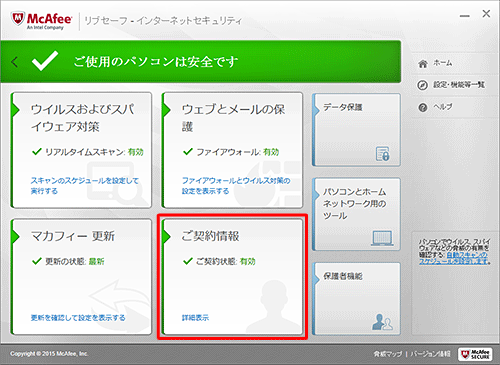Click the 更新の状態 green check icon
500x365 pixels.
[x=36, y=261]
